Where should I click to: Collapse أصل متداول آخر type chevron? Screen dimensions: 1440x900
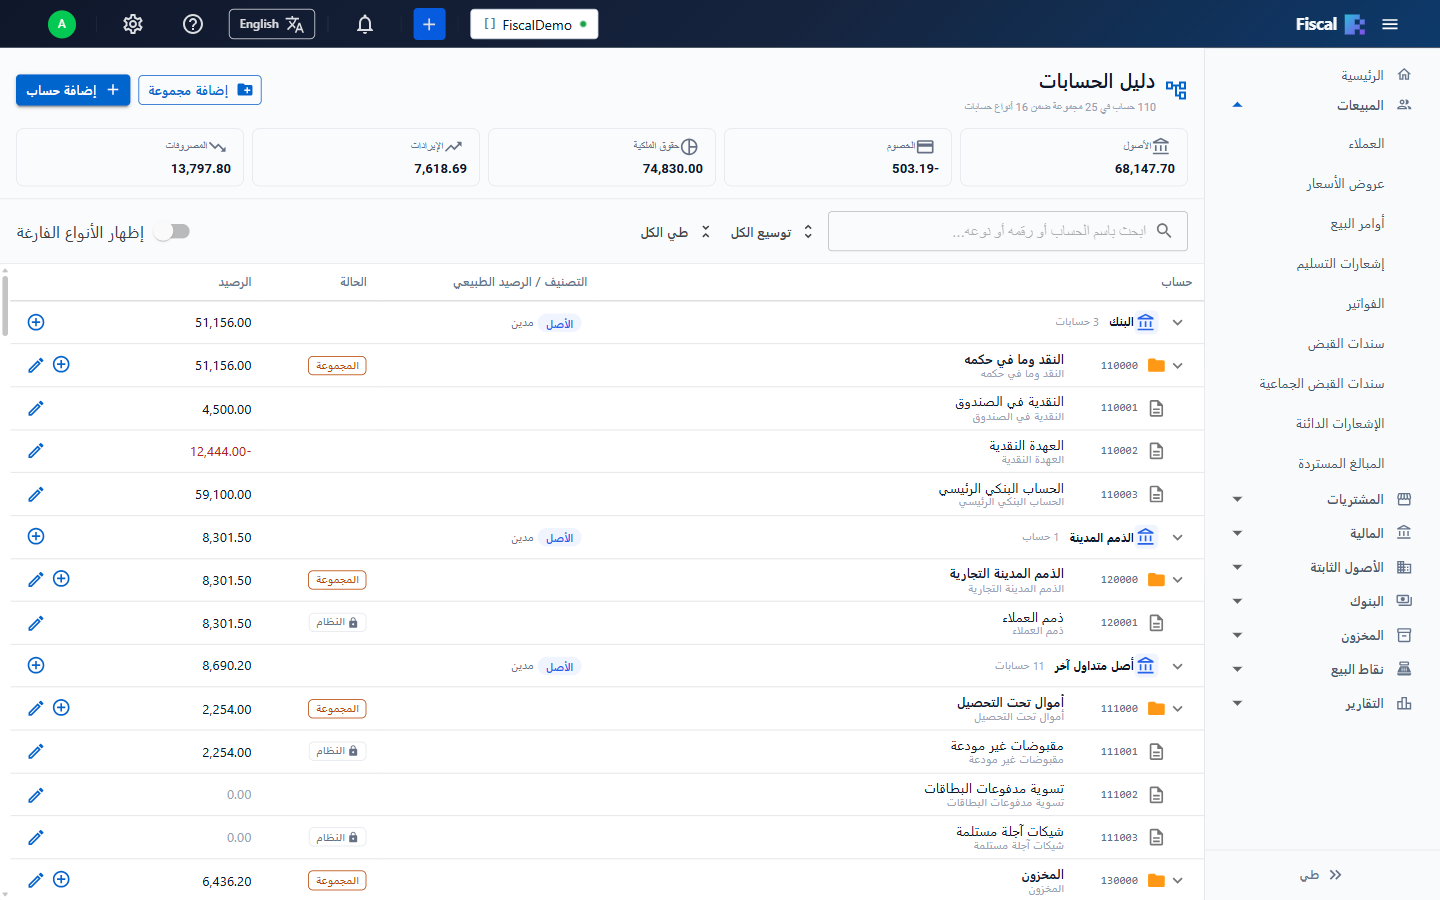pos(1178,666)
